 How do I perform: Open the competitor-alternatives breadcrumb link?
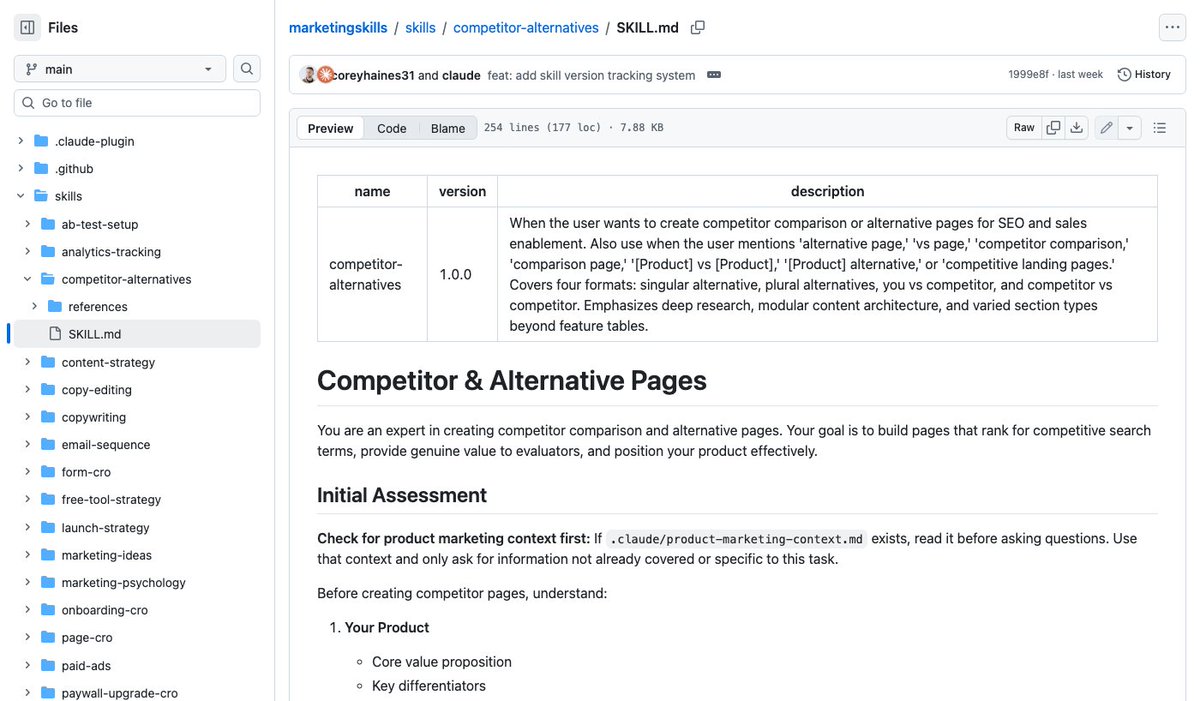(526, 28)
